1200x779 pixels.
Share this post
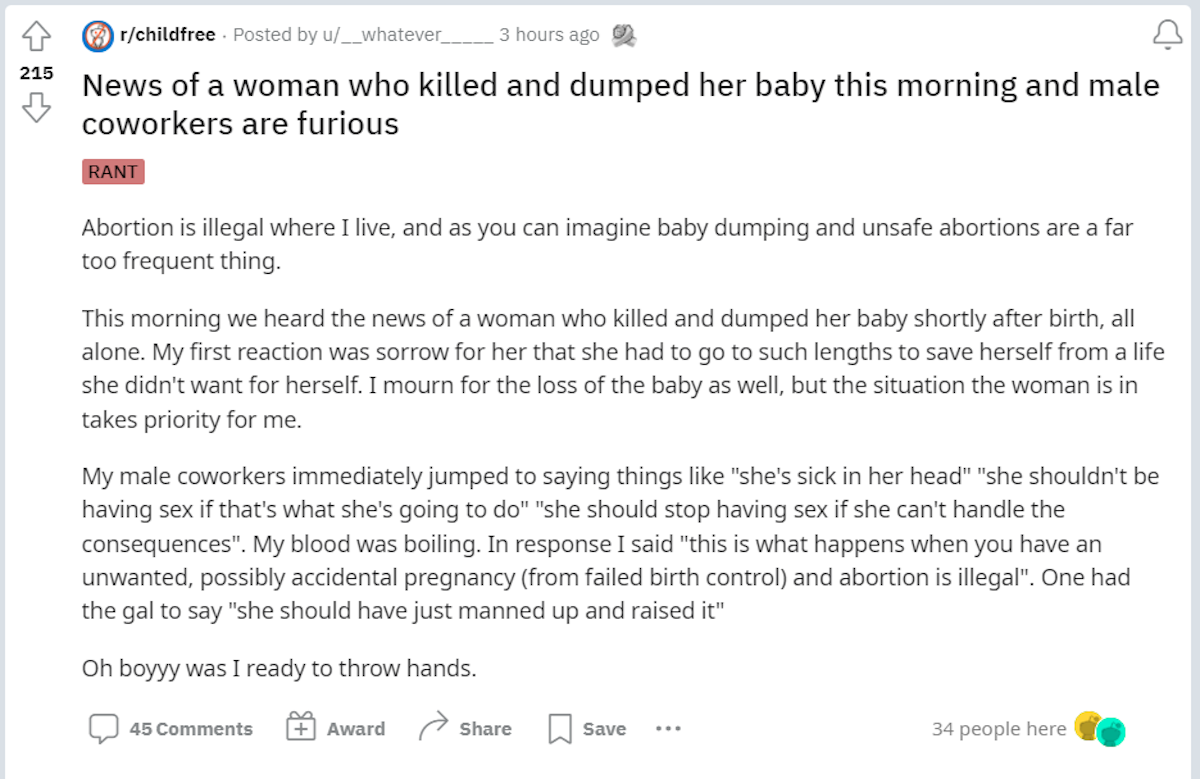pyautogui.click(x=465, y=729)
